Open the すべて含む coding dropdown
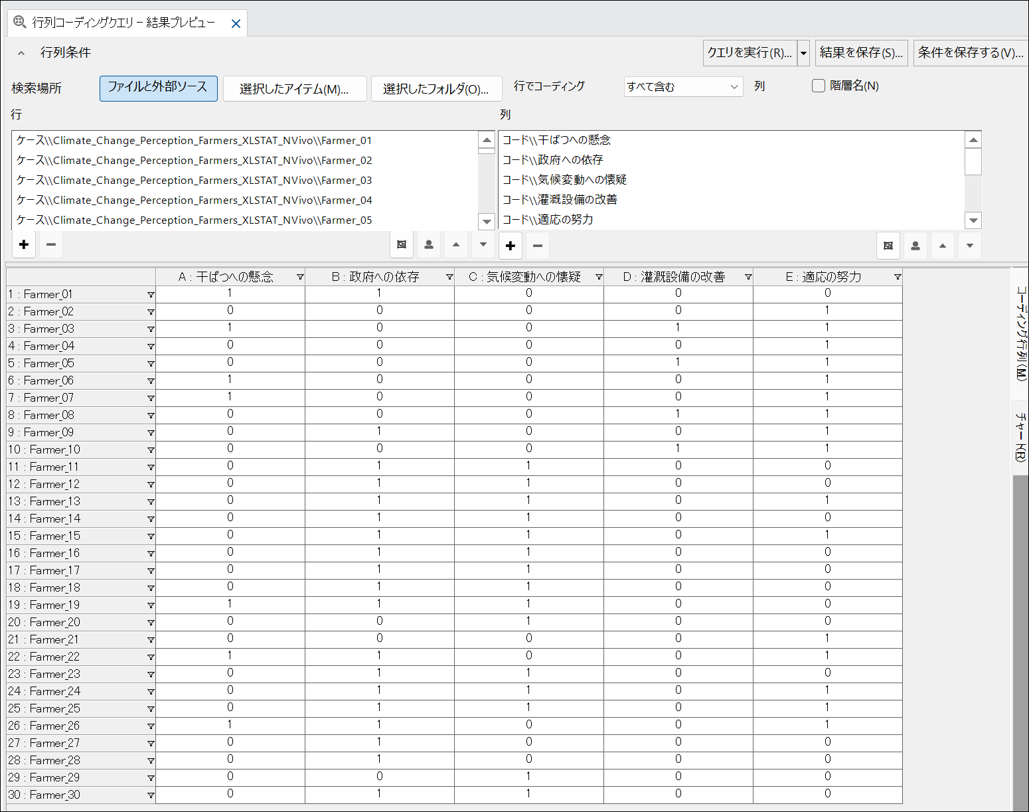Image resolution: width=1029 pixels, height=812 pixels. coord(683,87)
